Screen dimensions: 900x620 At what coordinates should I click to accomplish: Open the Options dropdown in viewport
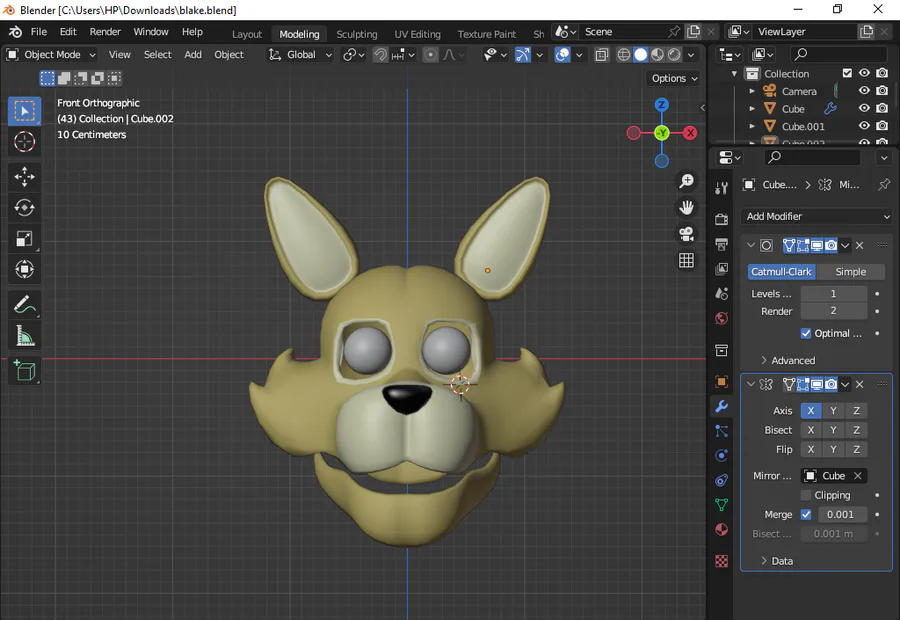click(674, 78)
